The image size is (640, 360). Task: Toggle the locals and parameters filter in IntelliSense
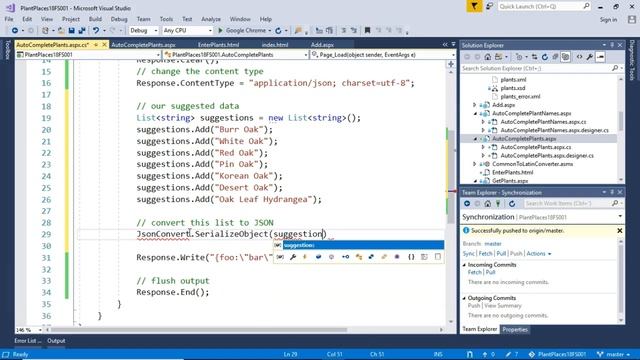point(280,257)
